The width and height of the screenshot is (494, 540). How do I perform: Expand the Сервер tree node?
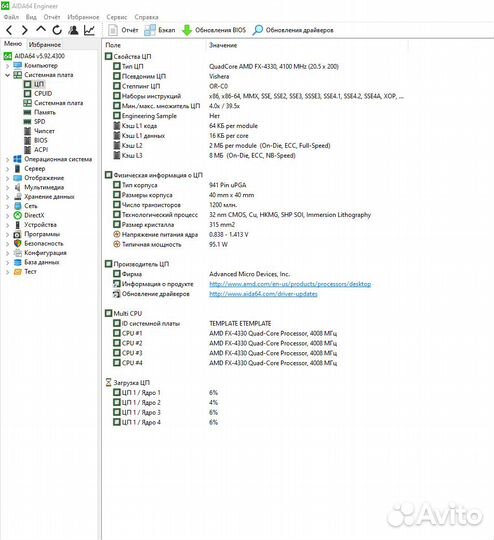click(8, 169)
